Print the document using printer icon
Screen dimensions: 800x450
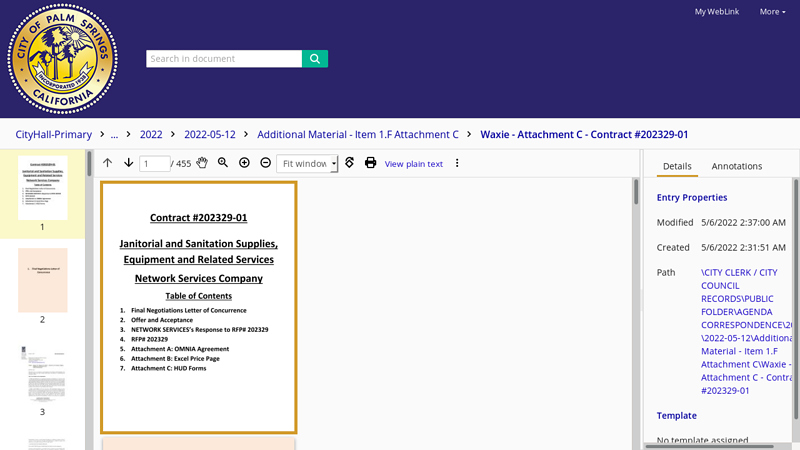tap(370, 163)
